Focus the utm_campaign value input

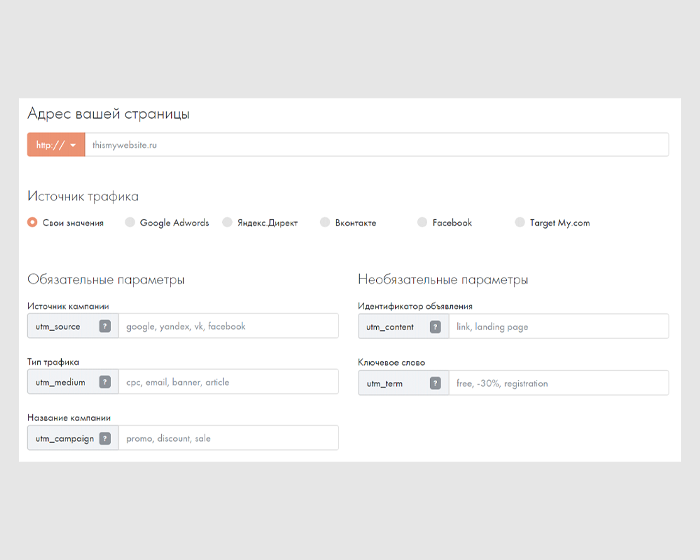[x=228, y=438]
